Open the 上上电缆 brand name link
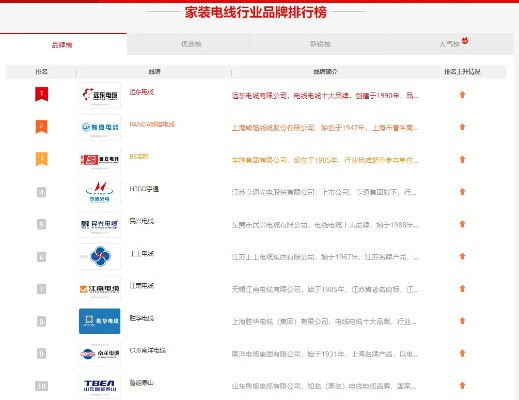Screen dimensions: 519x400 [x=142, y=254]
